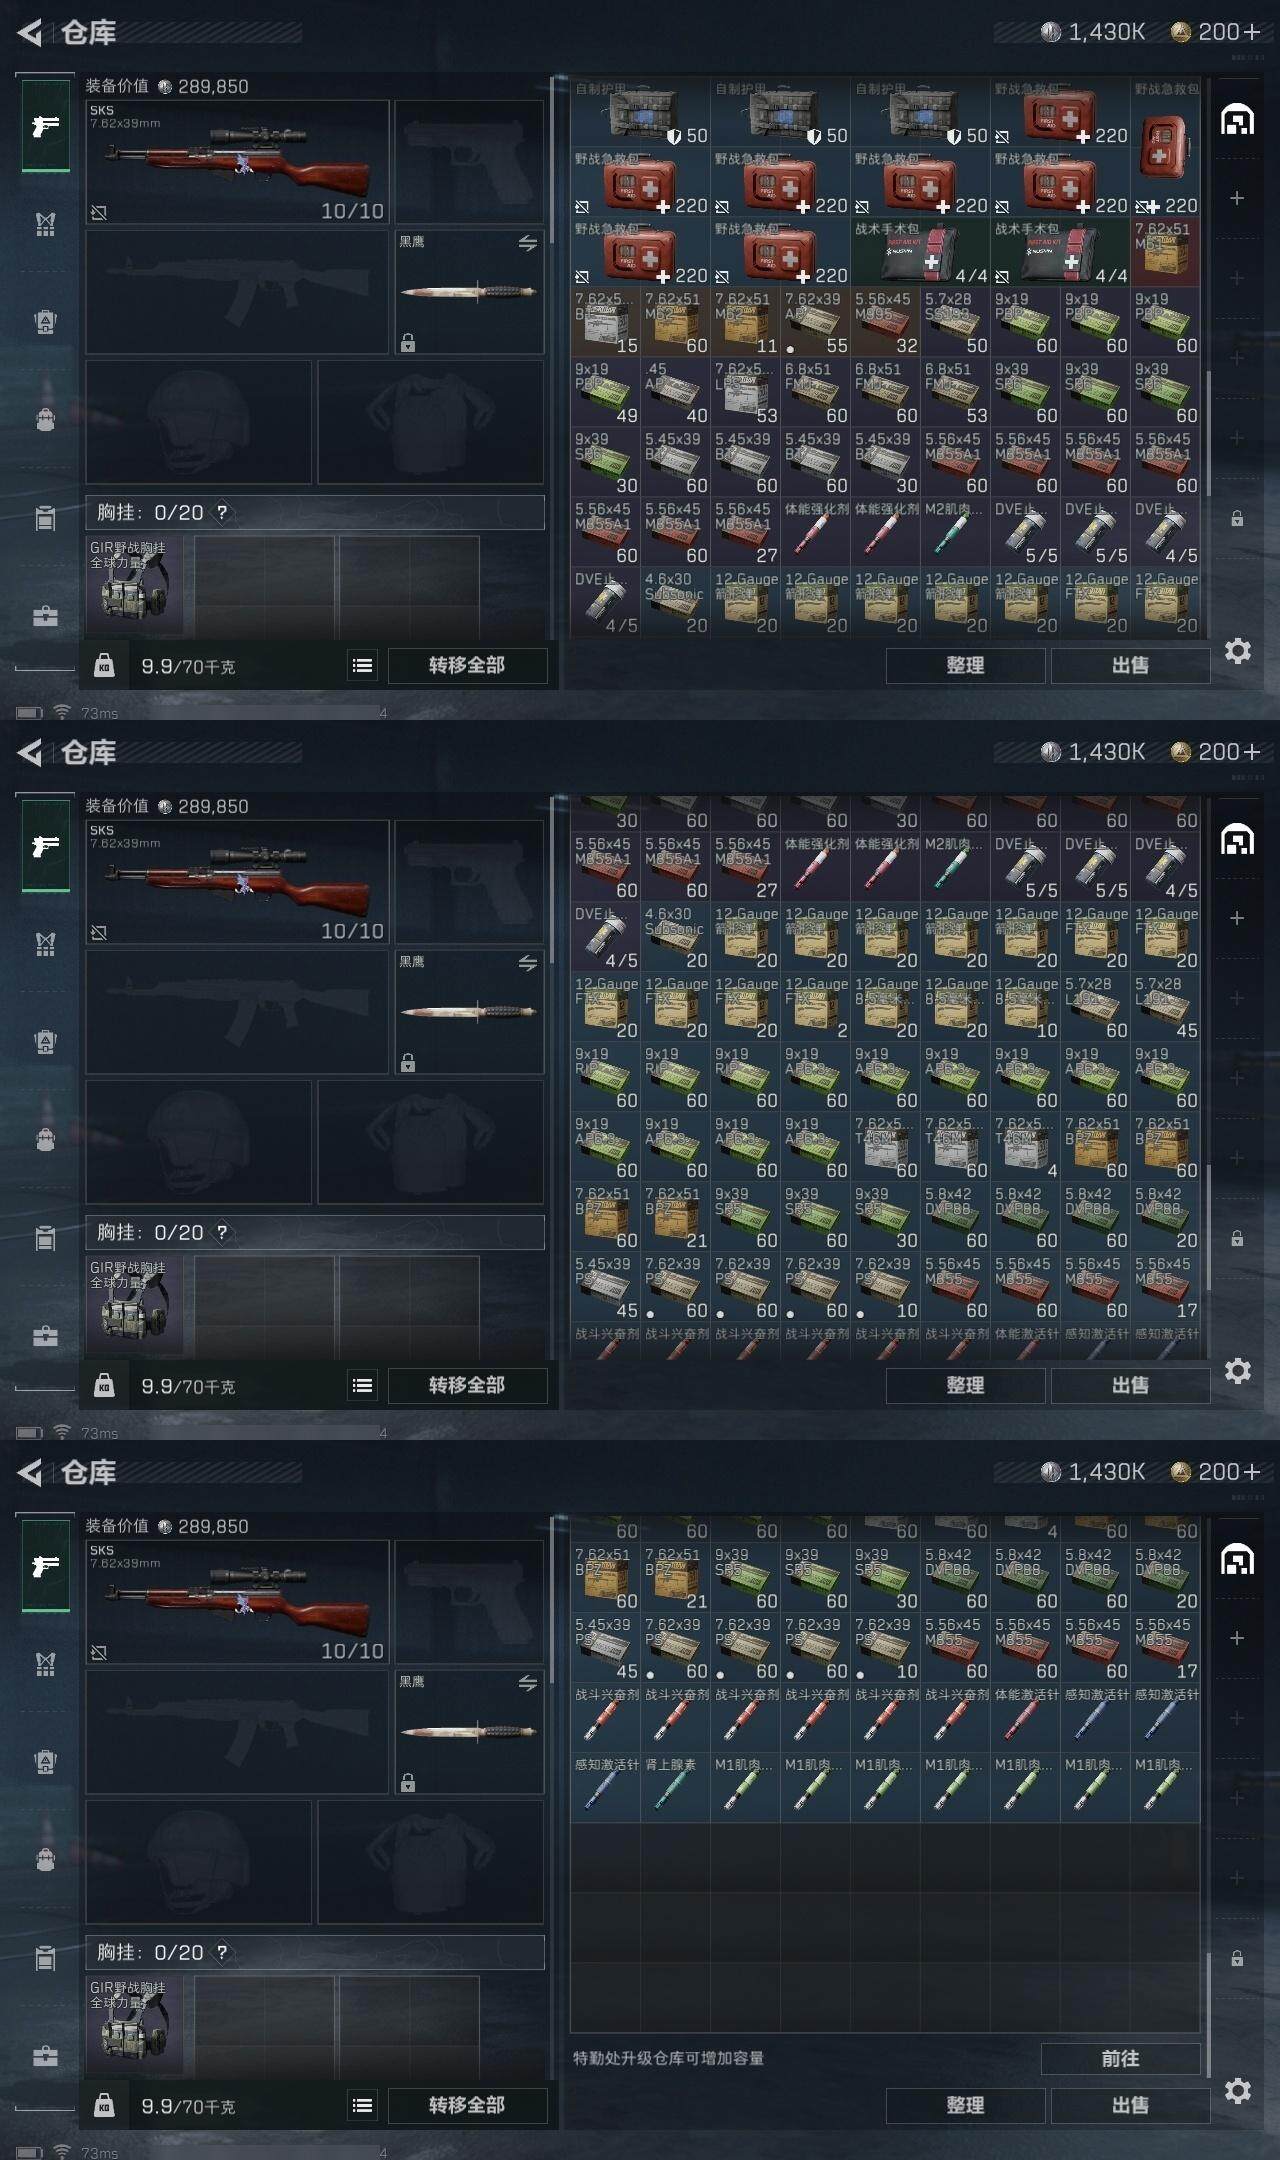1280x2160 pixels.
Task: Select the 肾上腺素 adrenaline injector
Action: pyautogui.click(x=675, y=1787)
